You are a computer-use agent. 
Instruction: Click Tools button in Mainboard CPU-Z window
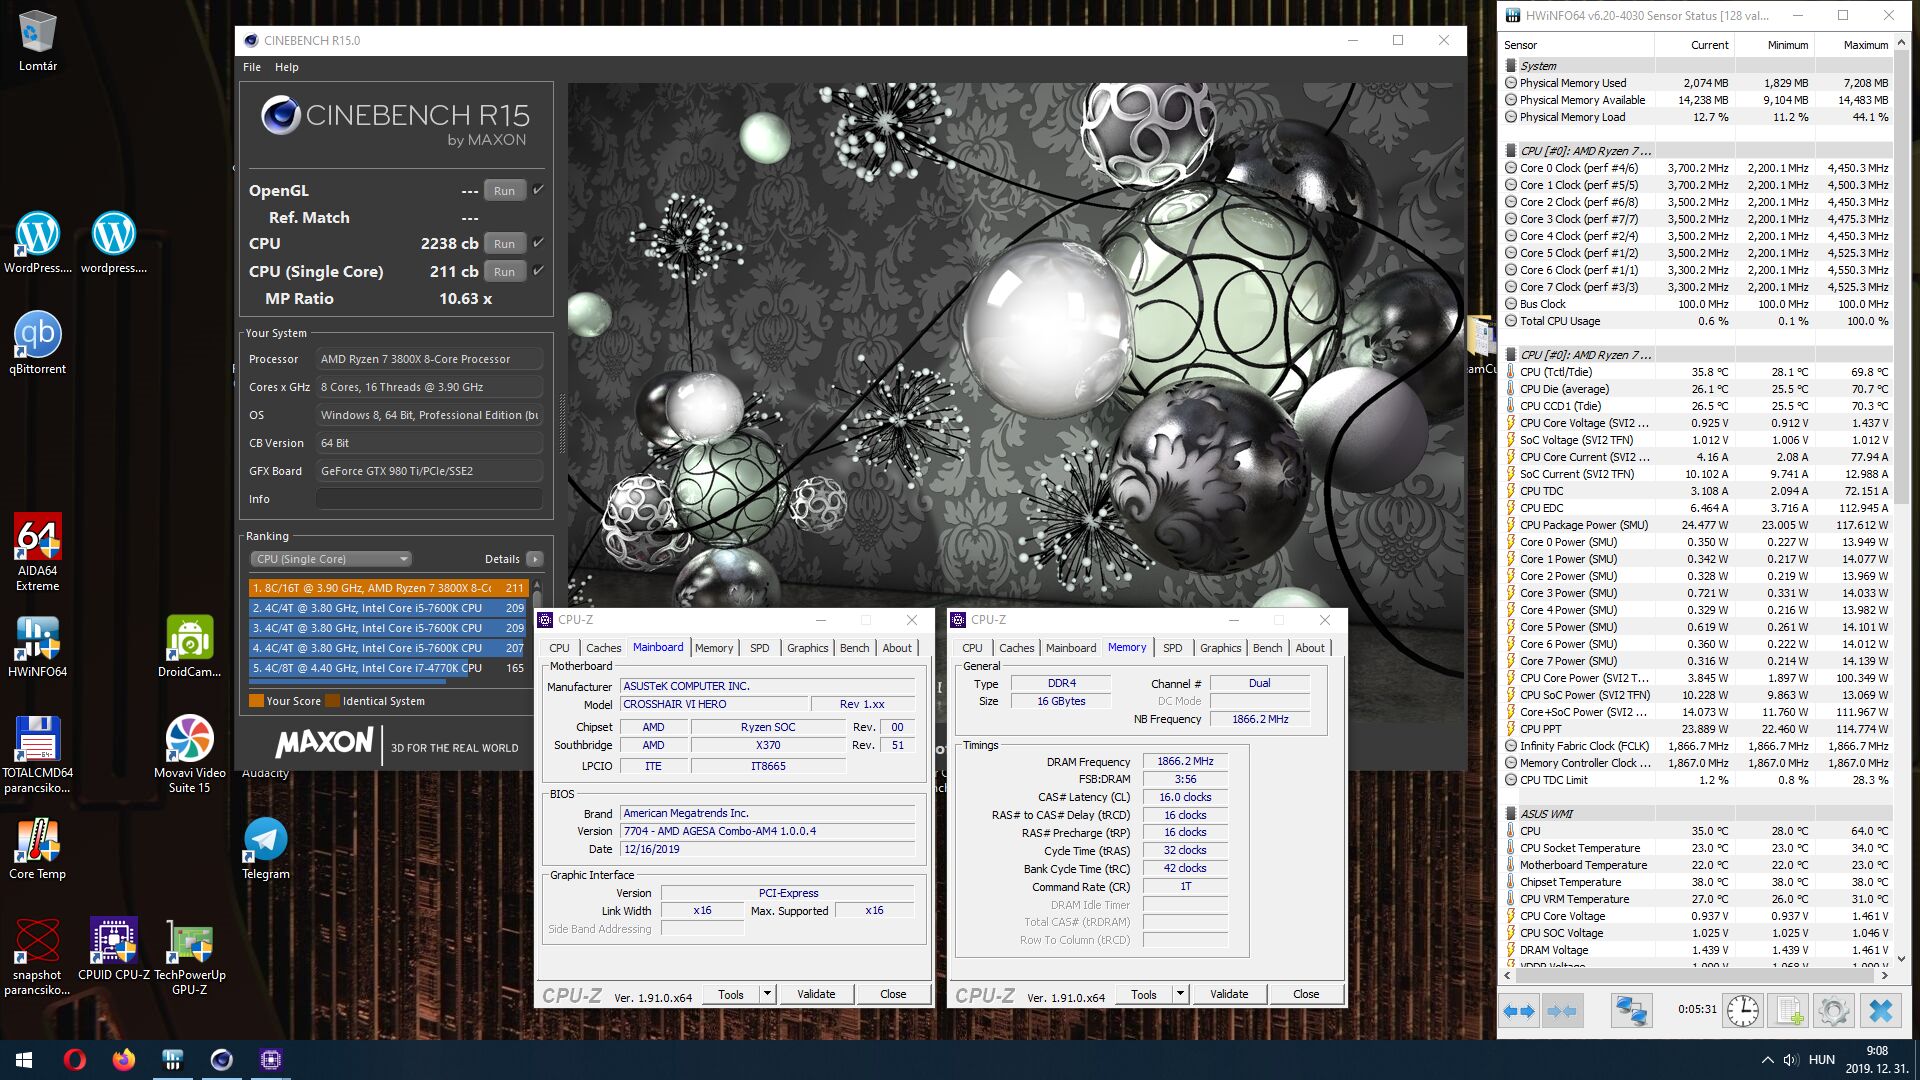click(730, 994)
